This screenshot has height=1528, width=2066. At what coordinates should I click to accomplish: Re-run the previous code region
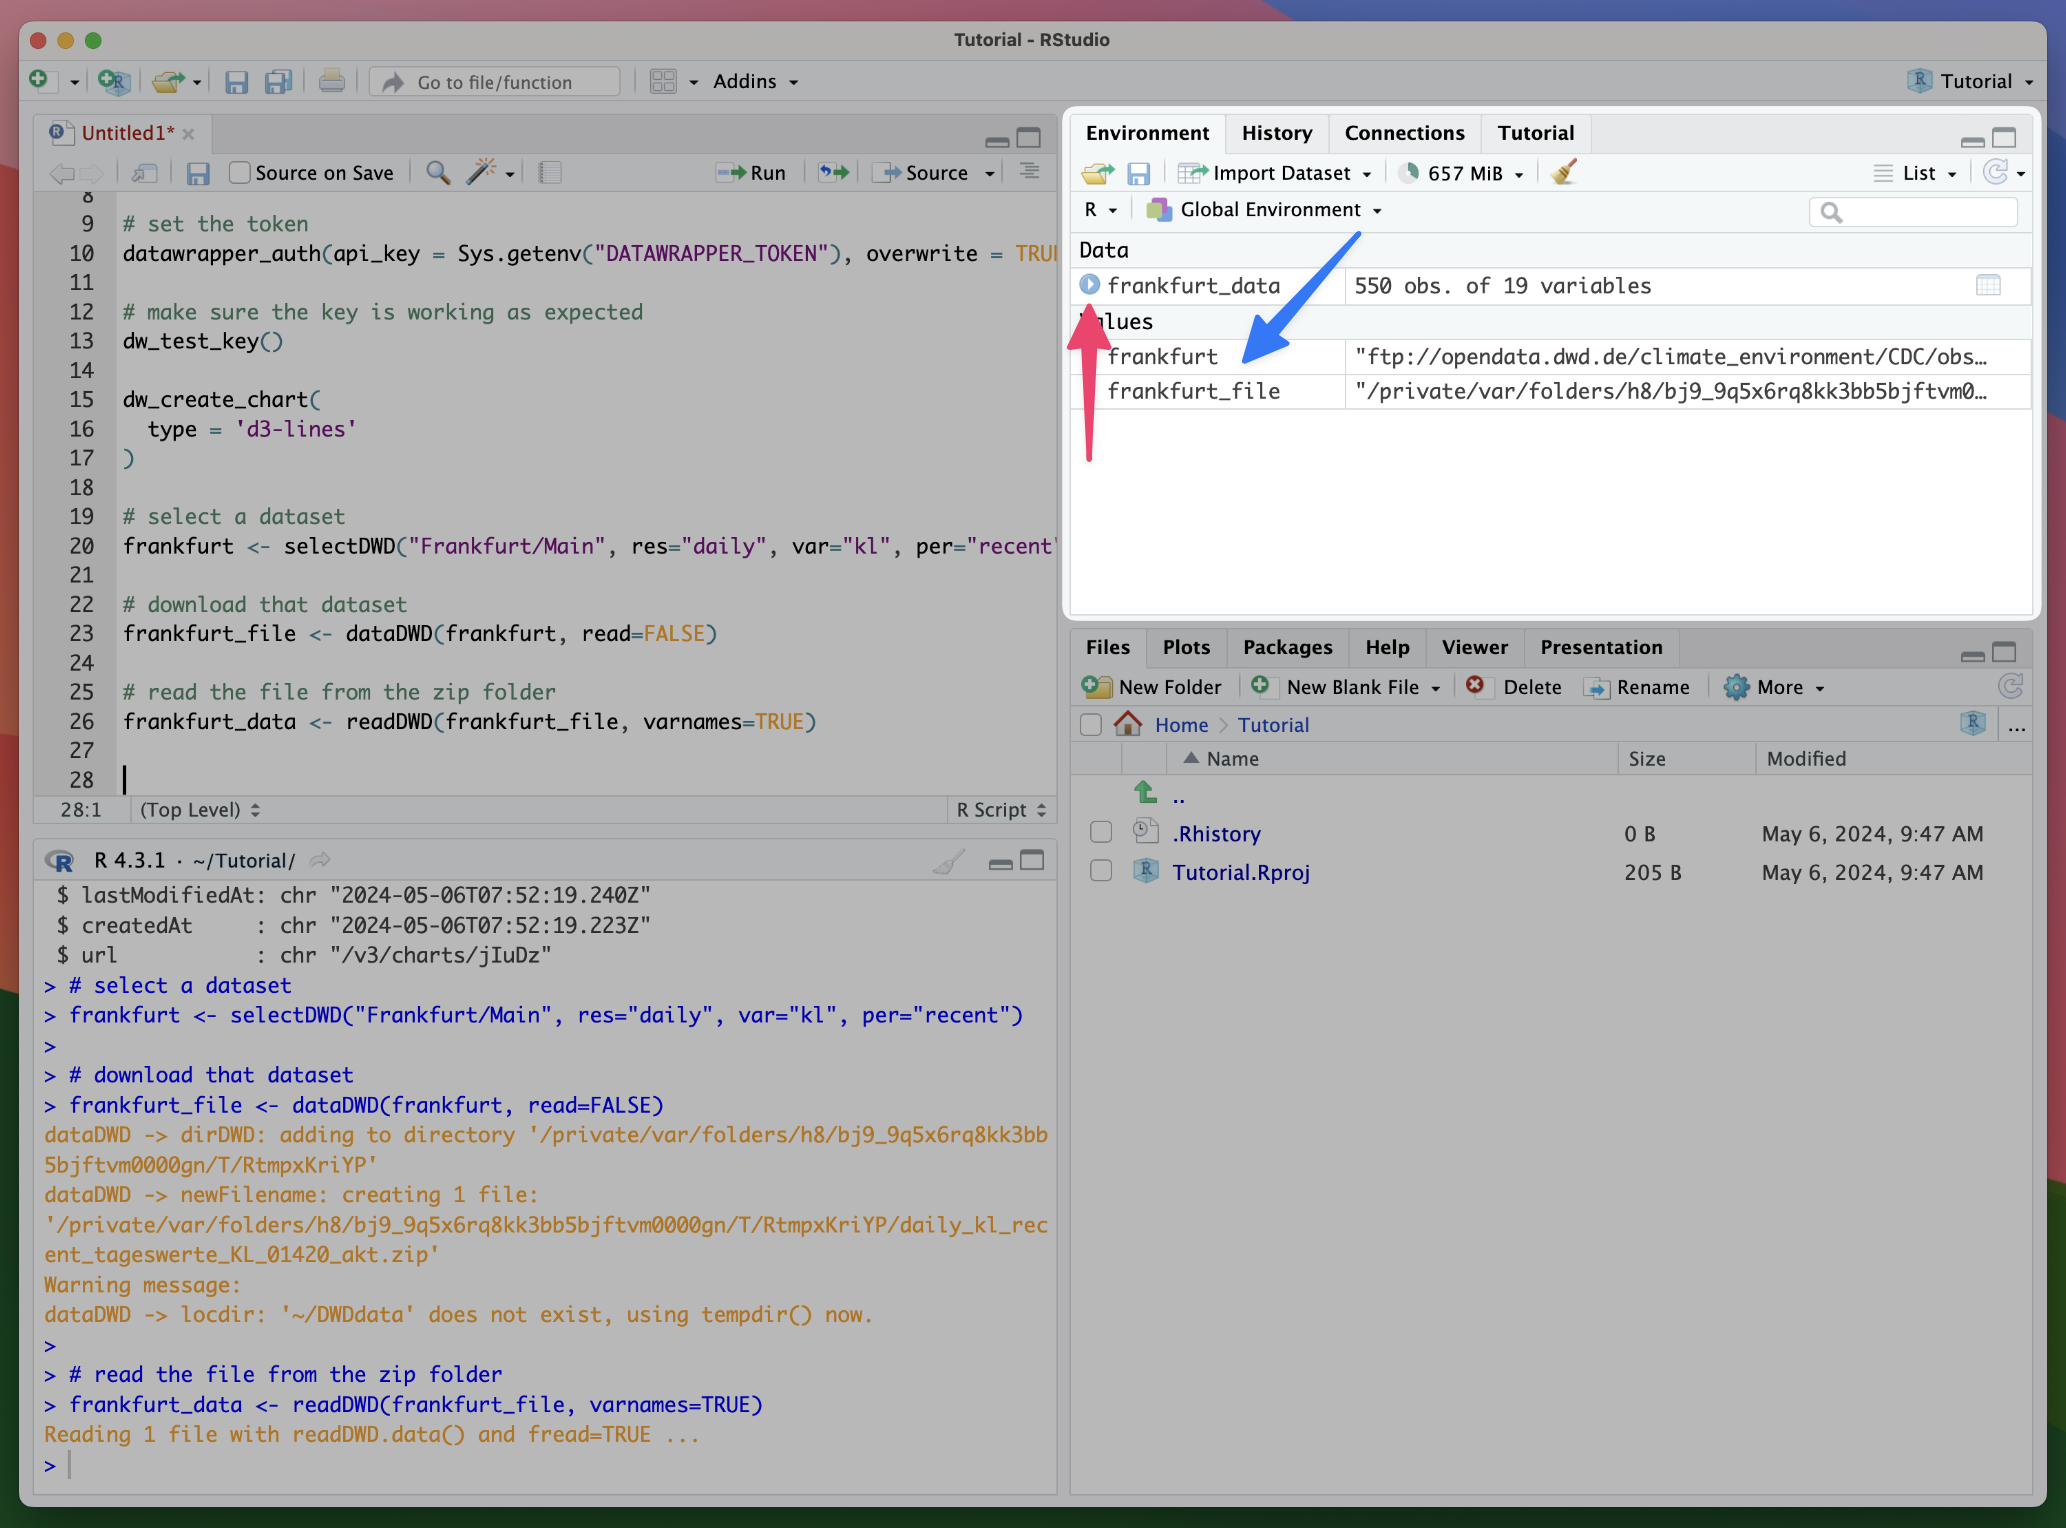tap(833, 172)
